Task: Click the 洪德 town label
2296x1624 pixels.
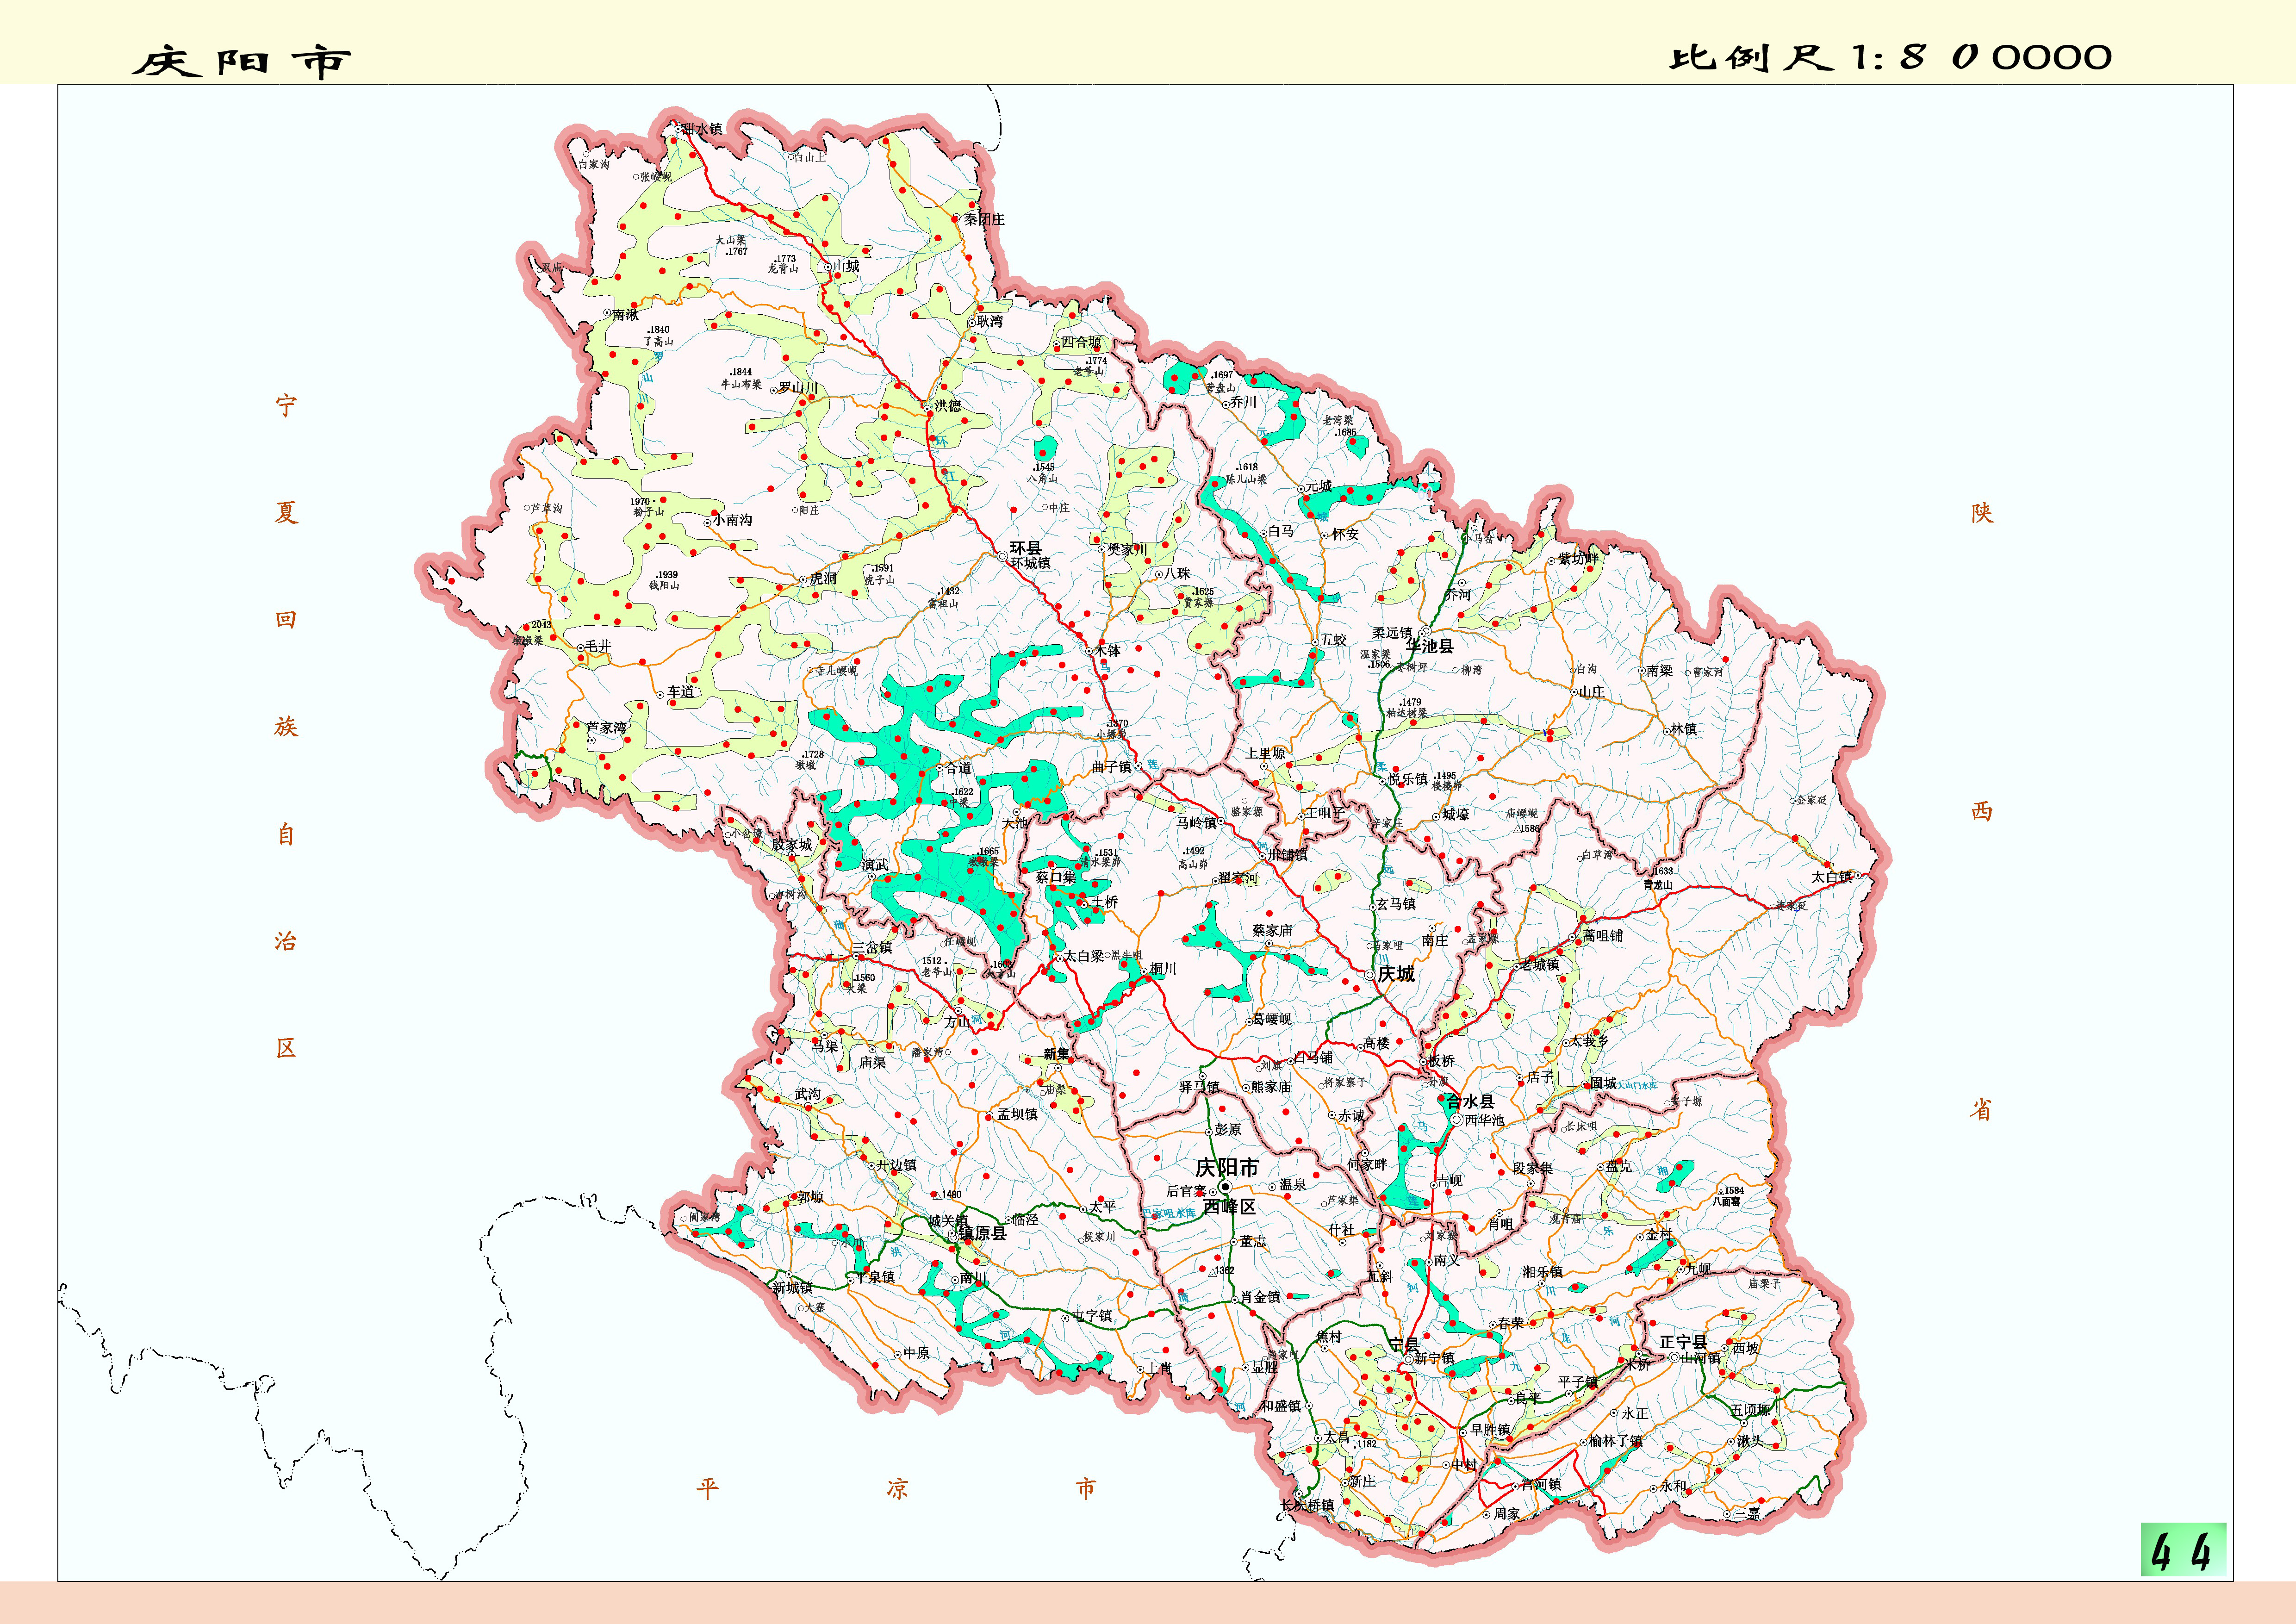Action: pyautogui.click(x=947, y=406)
